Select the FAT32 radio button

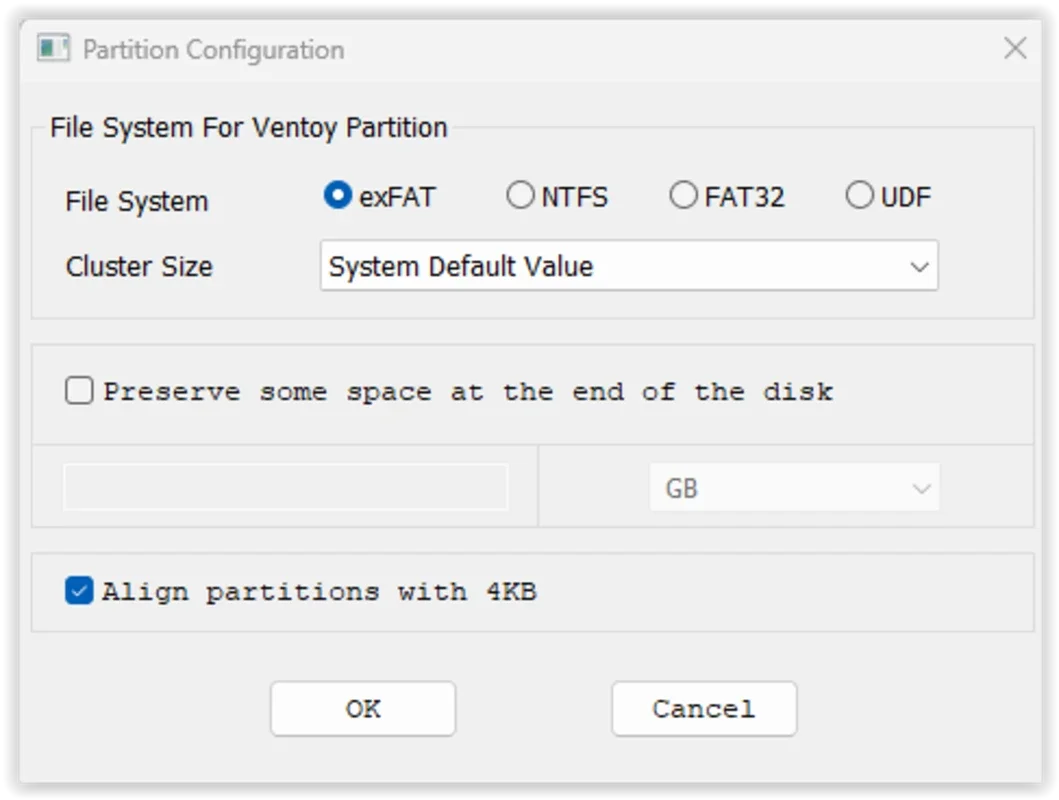point(683,196)
